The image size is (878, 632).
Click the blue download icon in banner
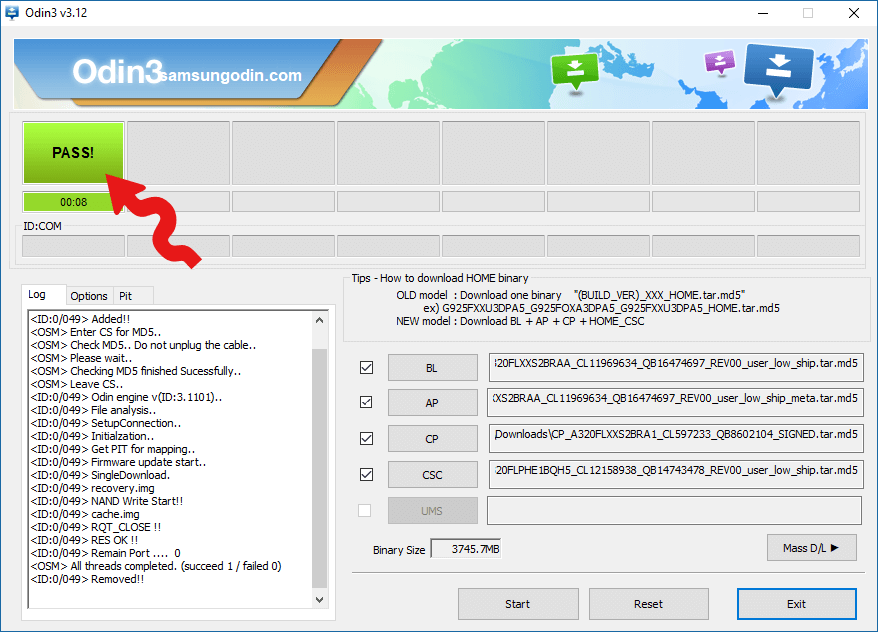[x=778, y=69]
